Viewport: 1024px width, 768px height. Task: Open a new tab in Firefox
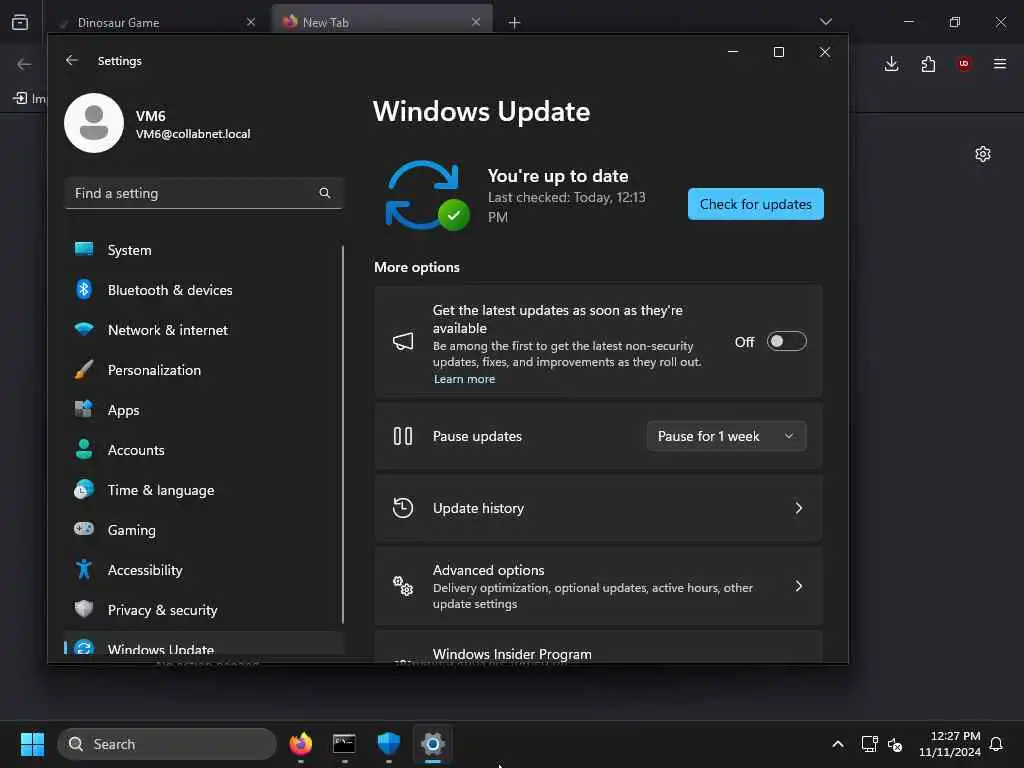515,23
